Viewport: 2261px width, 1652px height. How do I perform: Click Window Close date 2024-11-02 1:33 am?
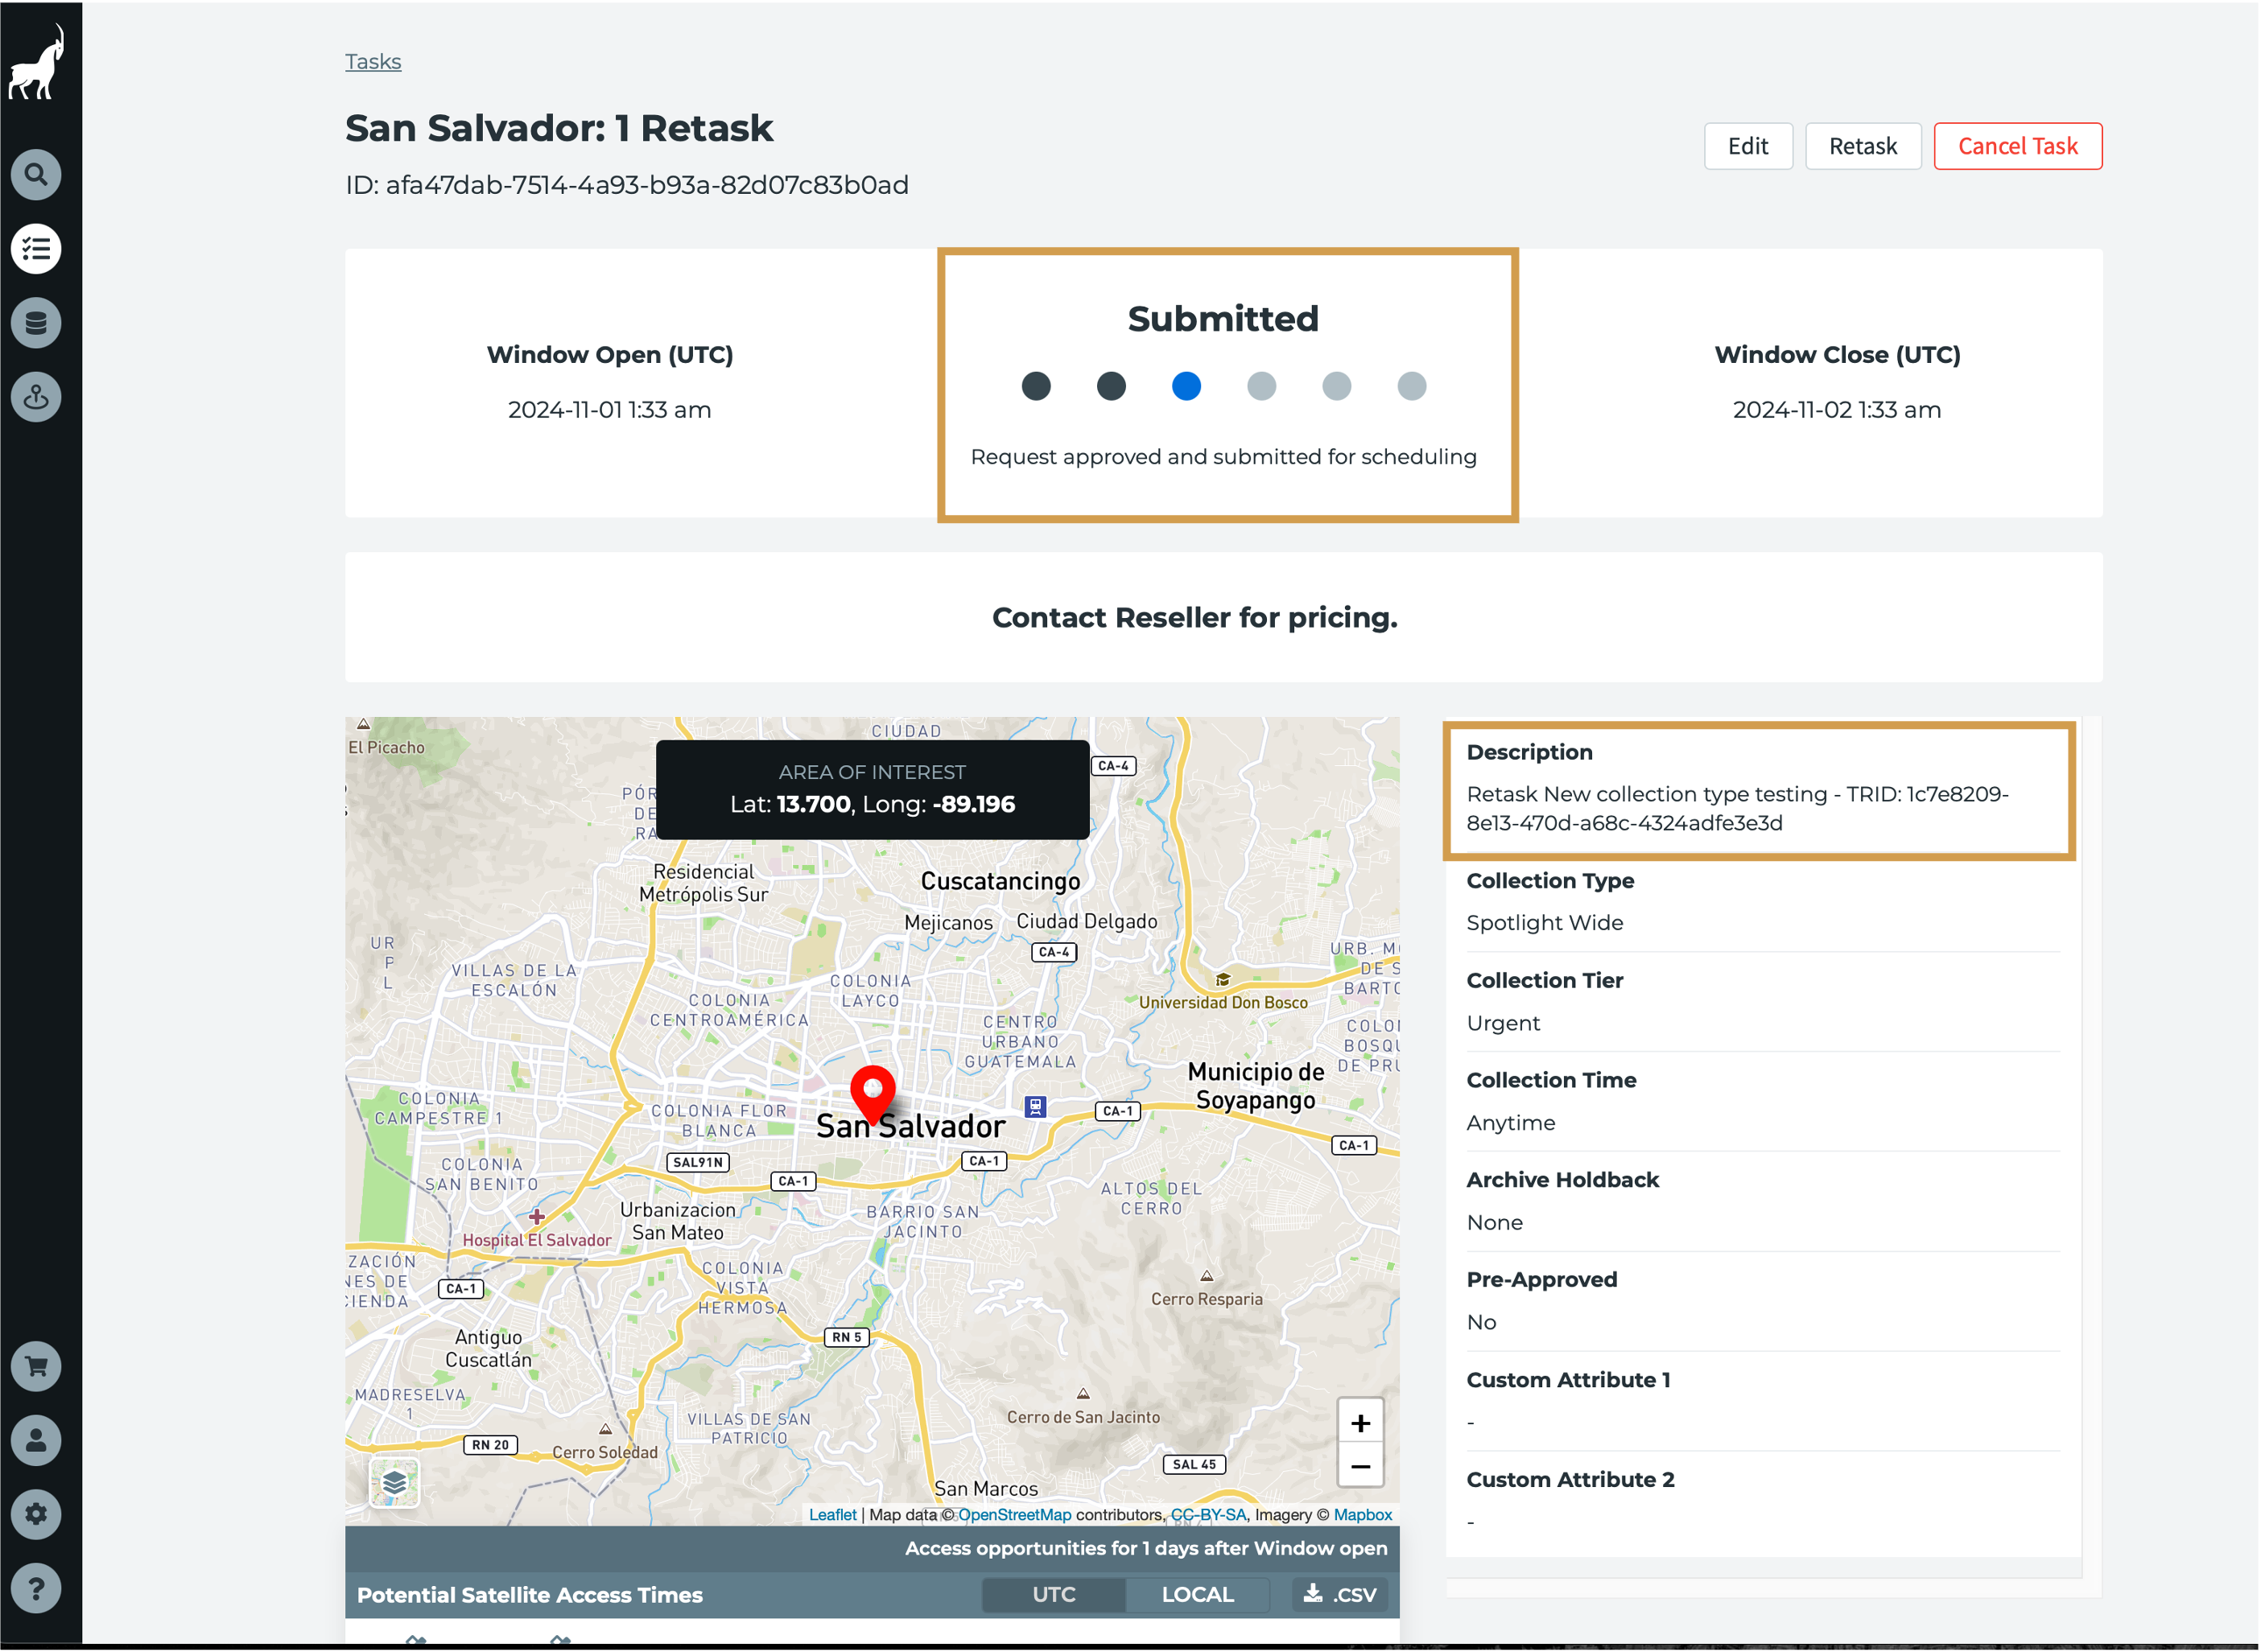click(1837, 410)
